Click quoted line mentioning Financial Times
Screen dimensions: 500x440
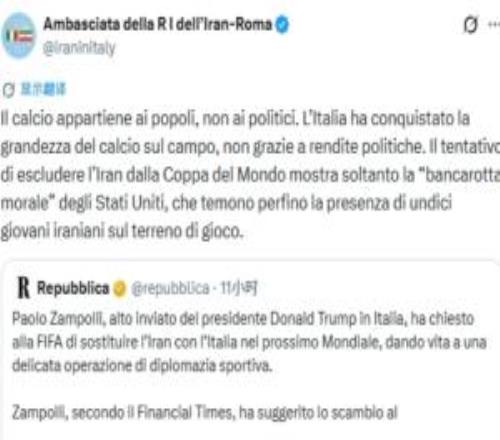pos(205,413)
